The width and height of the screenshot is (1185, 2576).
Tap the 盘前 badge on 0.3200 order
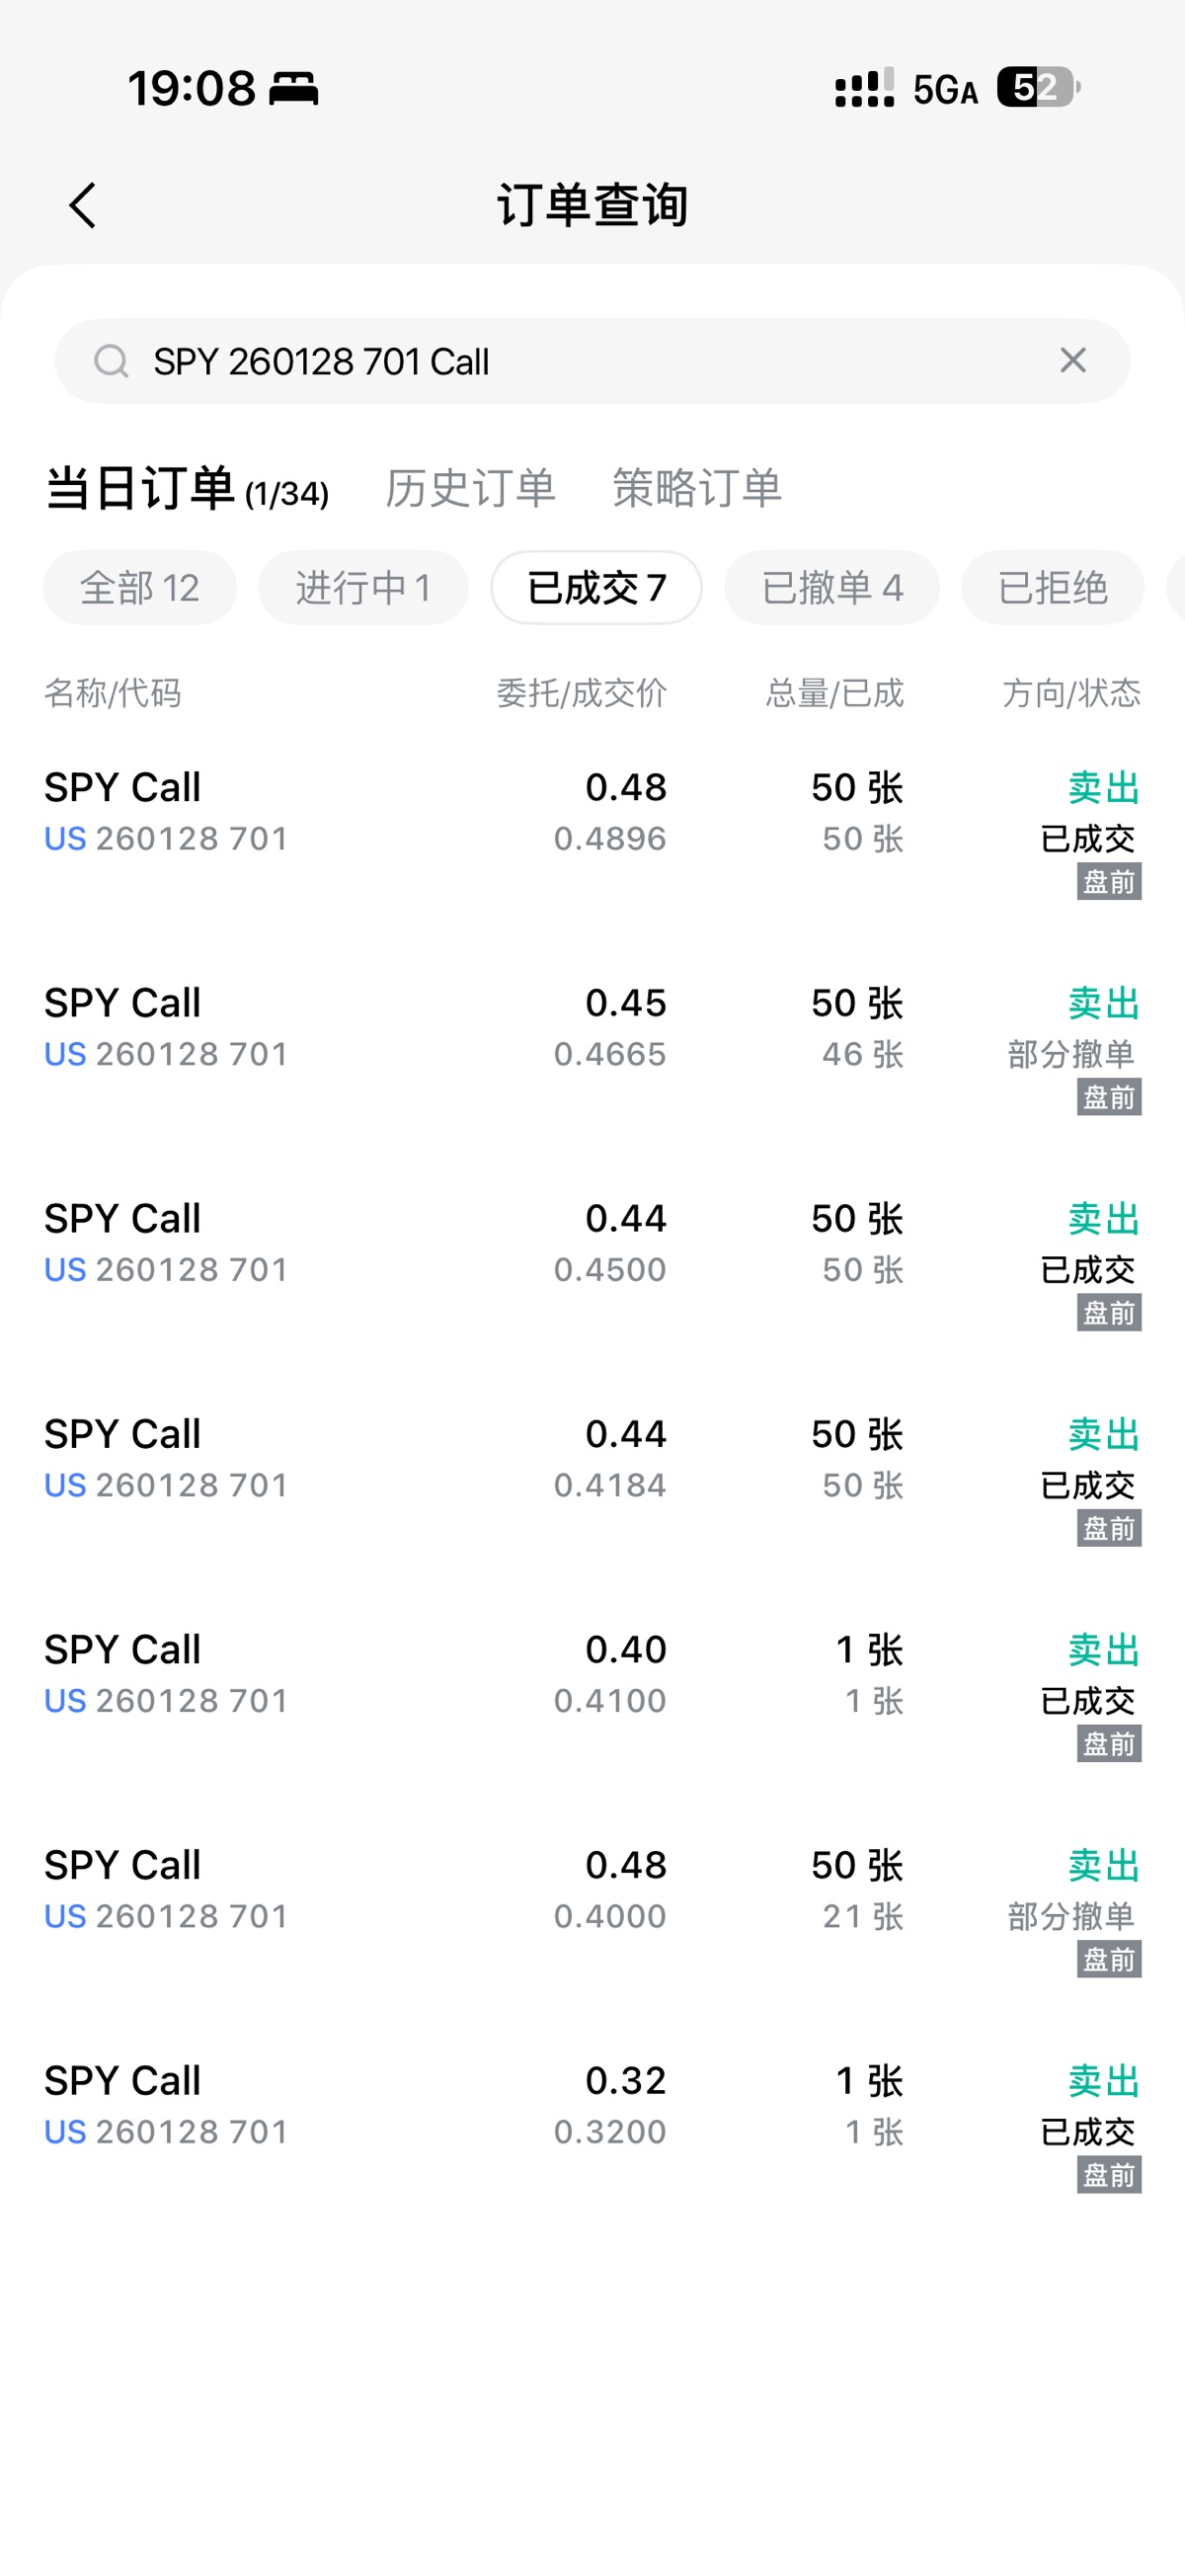[x=1108, y=2175]
